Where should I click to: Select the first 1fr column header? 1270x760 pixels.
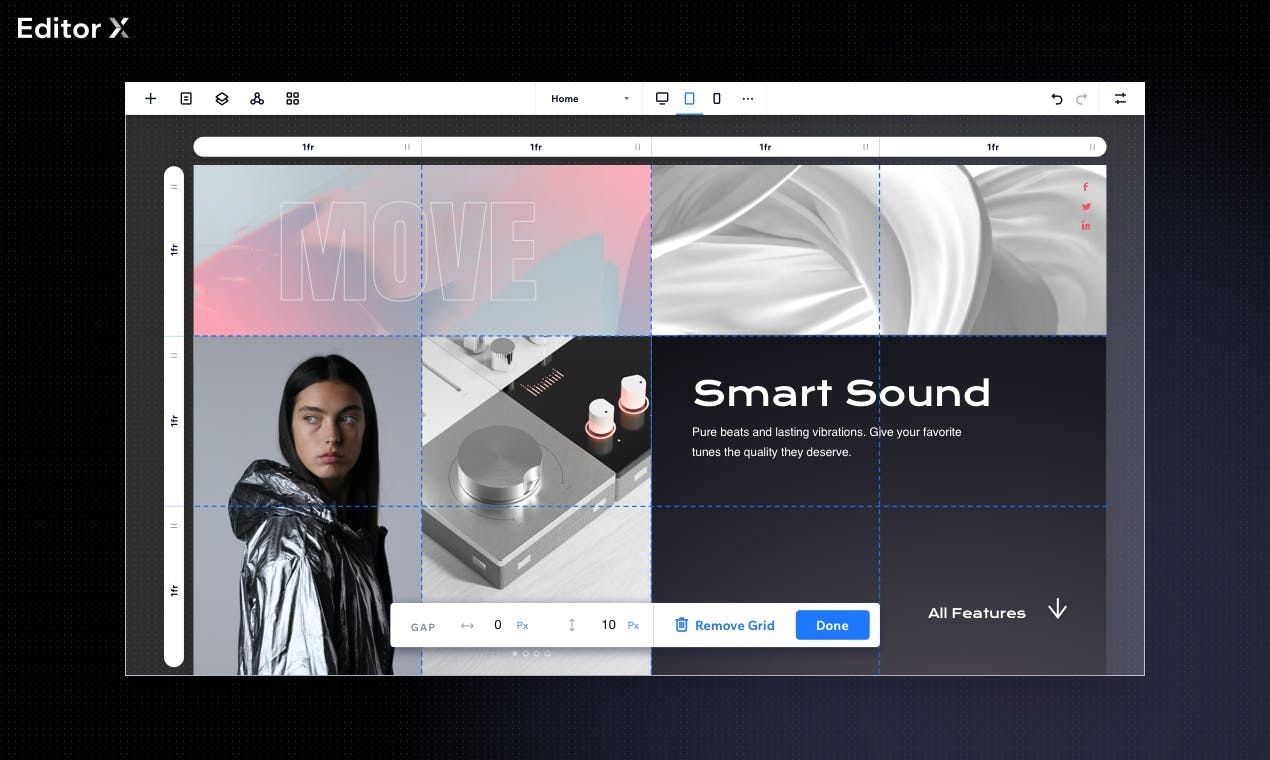(308, 147)
